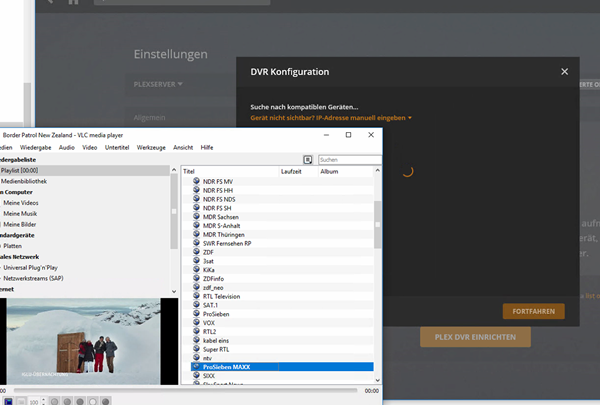Click the playlist scrollbar up arrow
This screenshot has height=405, width=600.
pos(378,170)
